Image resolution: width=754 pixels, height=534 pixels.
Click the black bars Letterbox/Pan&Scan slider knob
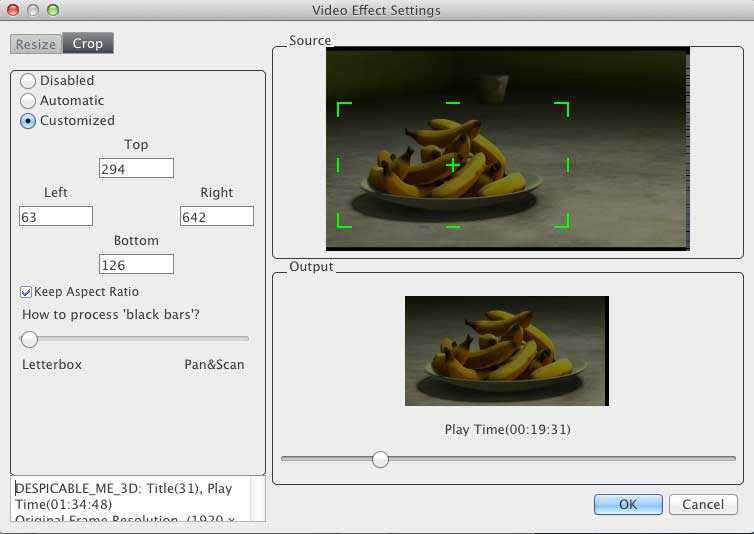pyautogui.click(x=29, y=339)
